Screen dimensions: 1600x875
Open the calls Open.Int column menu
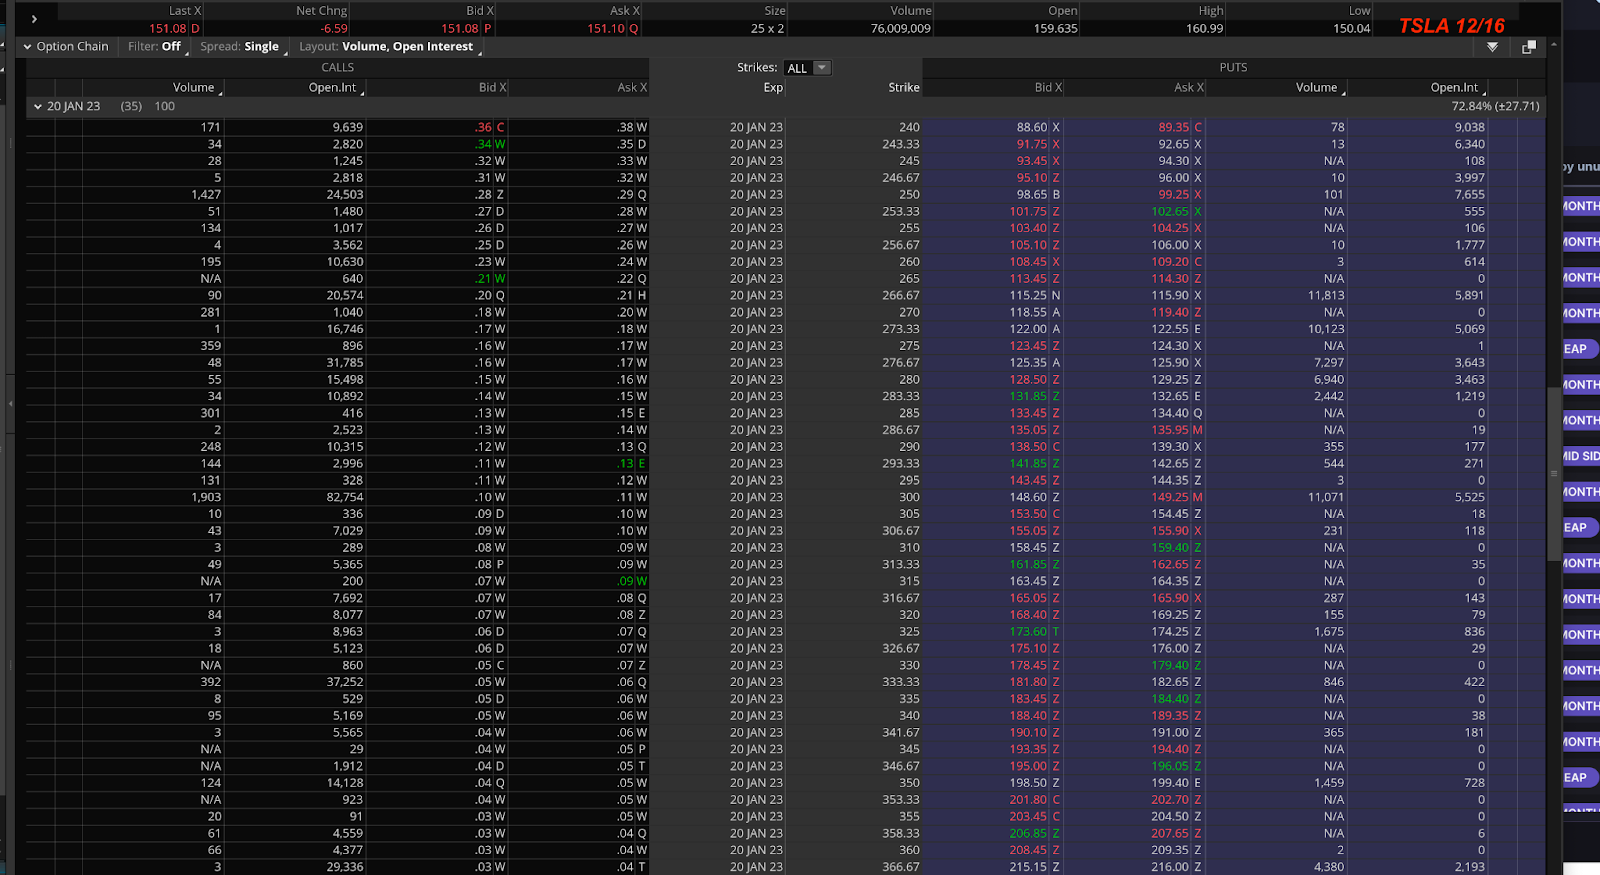(x=362, y=92)
